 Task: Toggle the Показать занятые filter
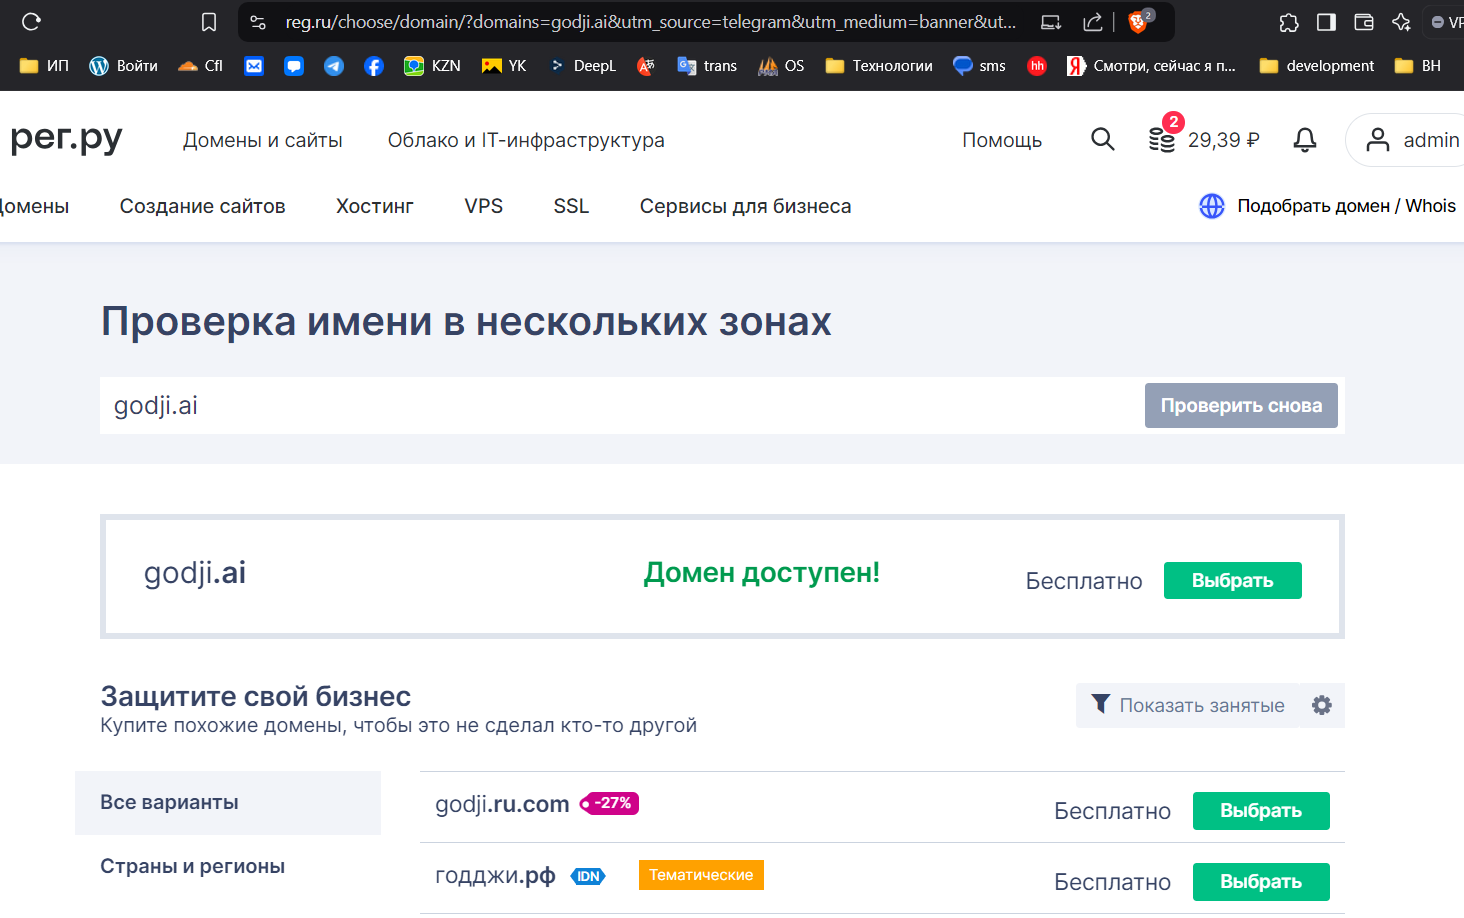[x=1188, y=705]
